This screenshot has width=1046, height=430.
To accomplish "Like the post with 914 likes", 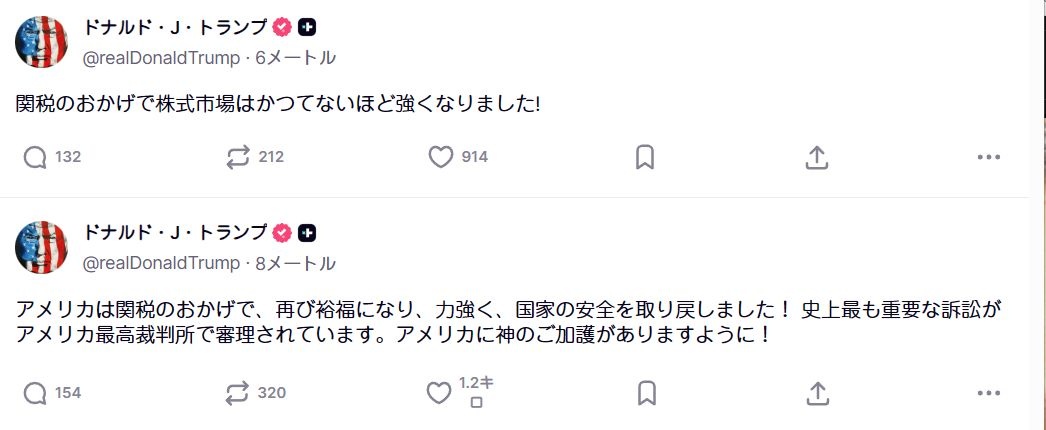I will 440,157.
